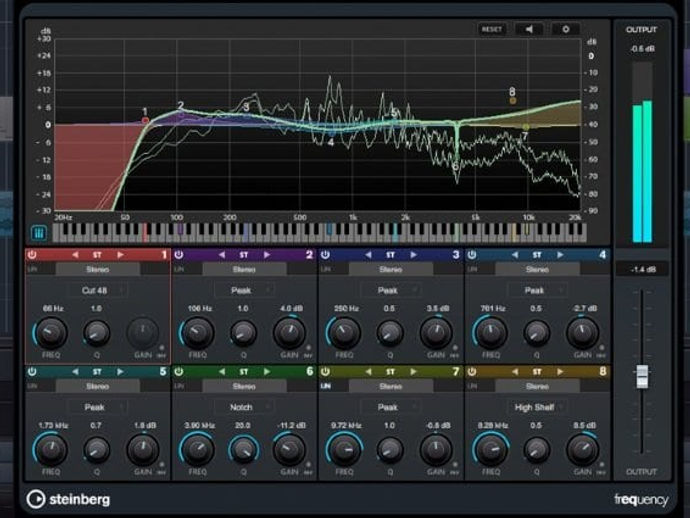Screen dimensions: 690x518
Task: Click band 1 FREQ knob
Action: pyautogui.click(x=51, y=333)
